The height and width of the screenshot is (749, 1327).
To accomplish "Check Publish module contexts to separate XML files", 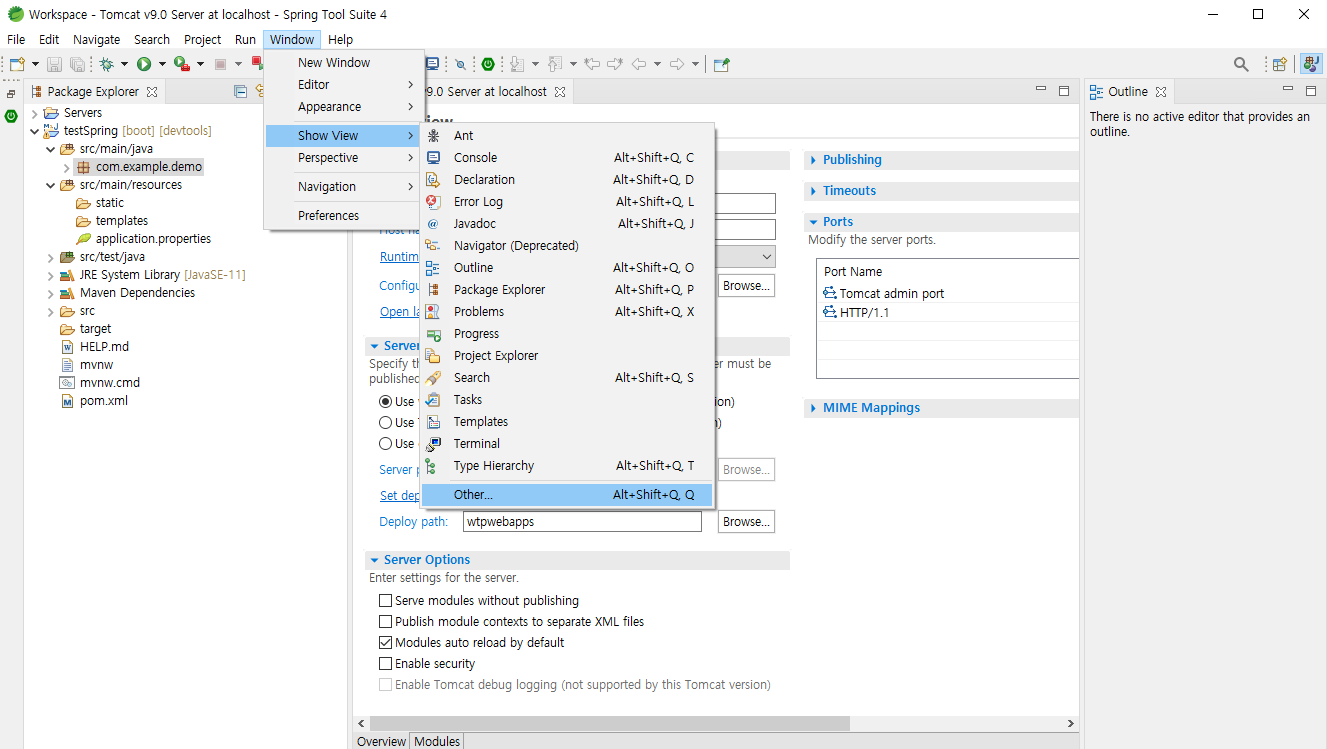I will [385, 621].
